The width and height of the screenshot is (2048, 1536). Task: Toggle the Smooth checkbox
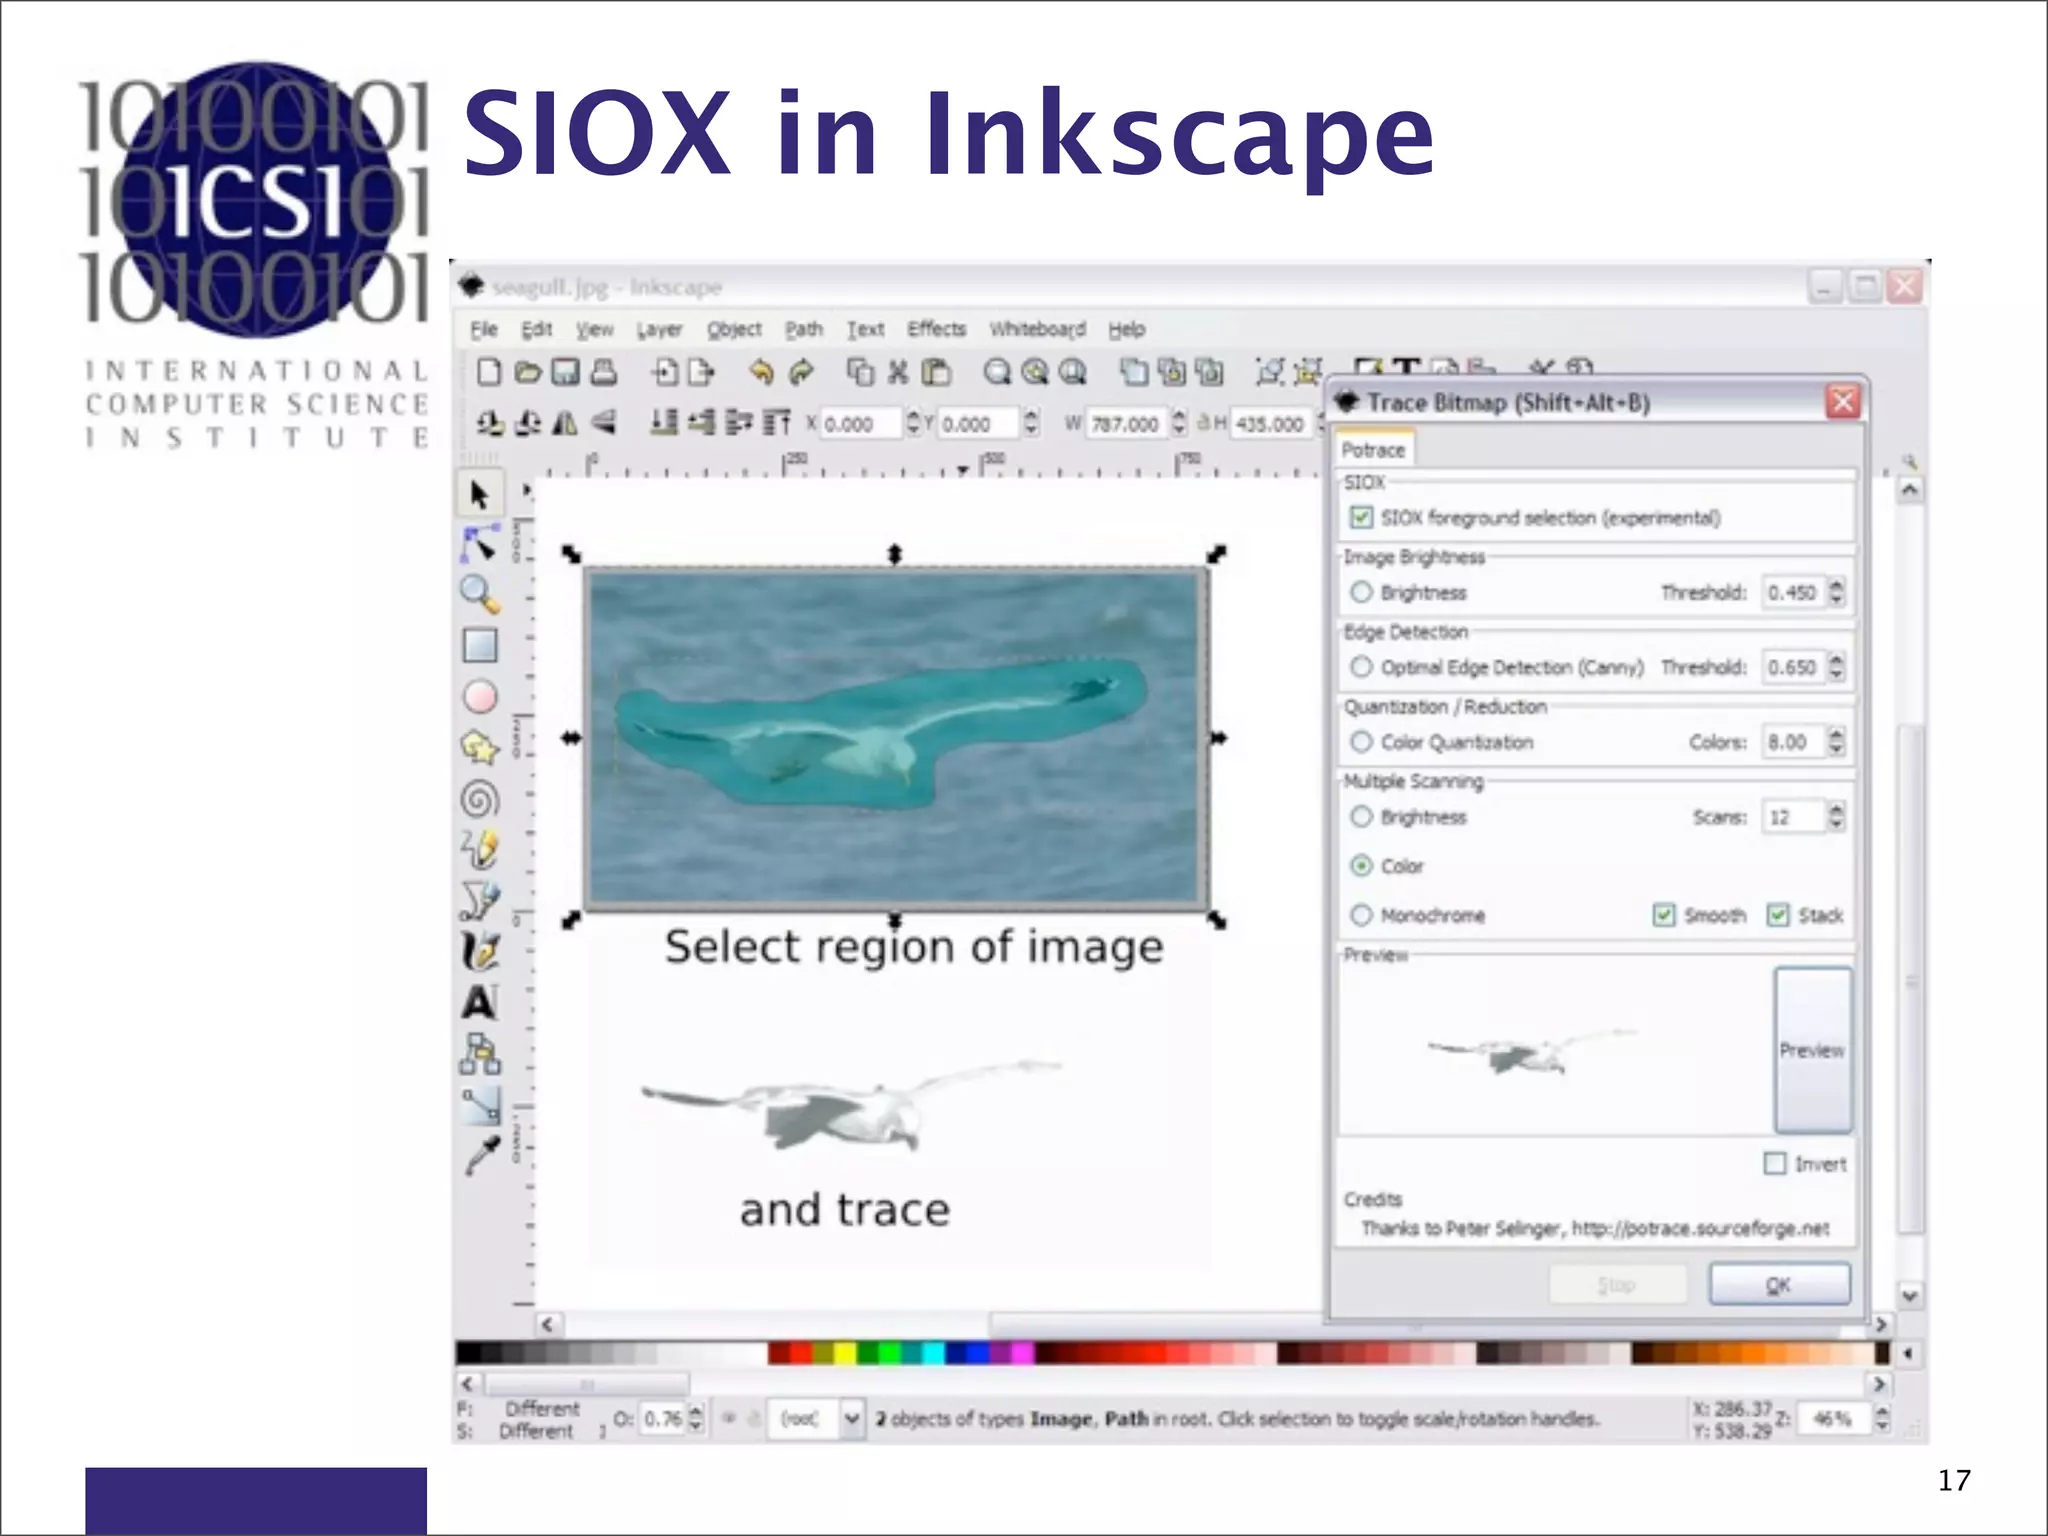point(1664,915)
